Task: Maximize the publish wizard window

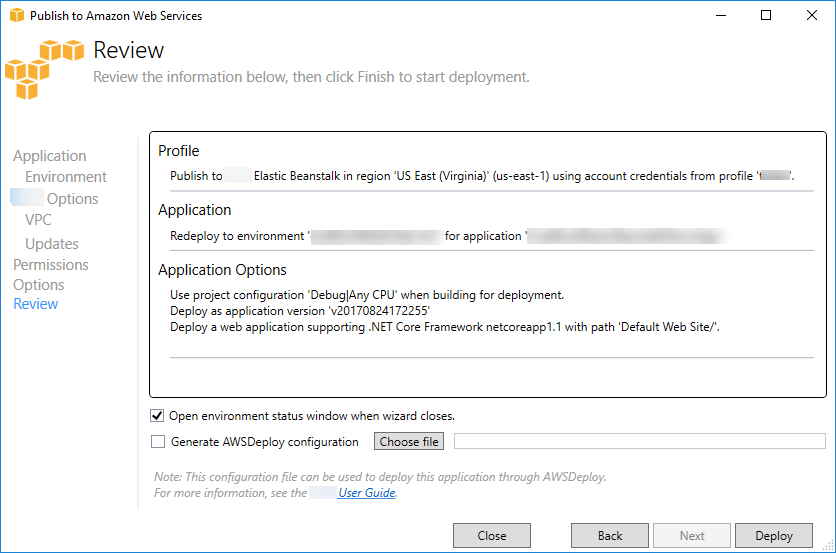Action: click(x=766, y=15)
